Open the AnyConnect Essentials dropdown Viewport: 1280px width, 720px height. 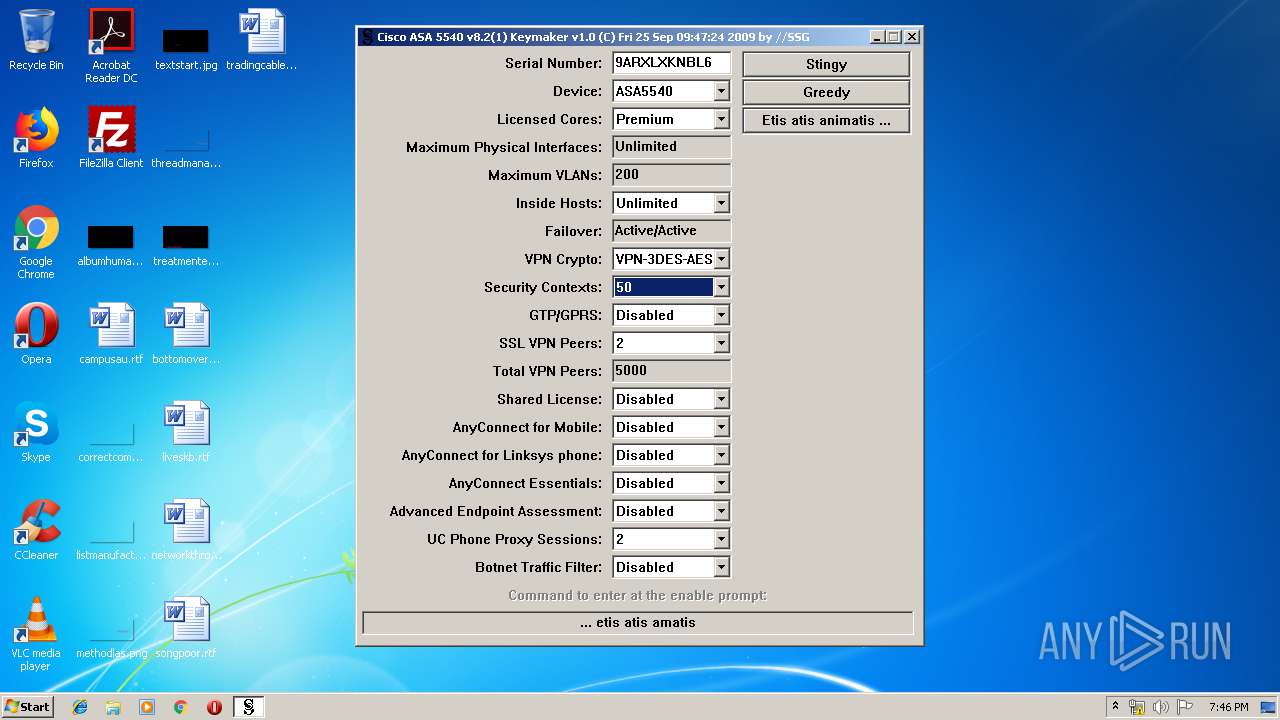pos(721,483)
